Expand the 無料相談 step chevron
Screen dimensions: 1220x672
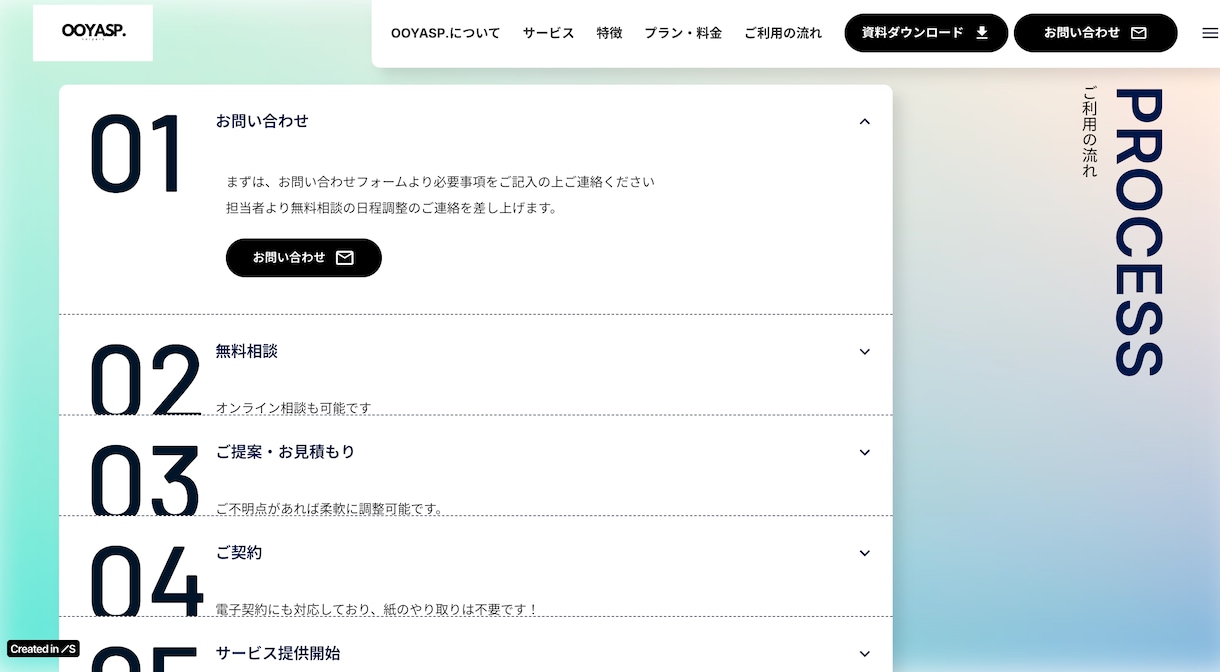coord(865,351)
